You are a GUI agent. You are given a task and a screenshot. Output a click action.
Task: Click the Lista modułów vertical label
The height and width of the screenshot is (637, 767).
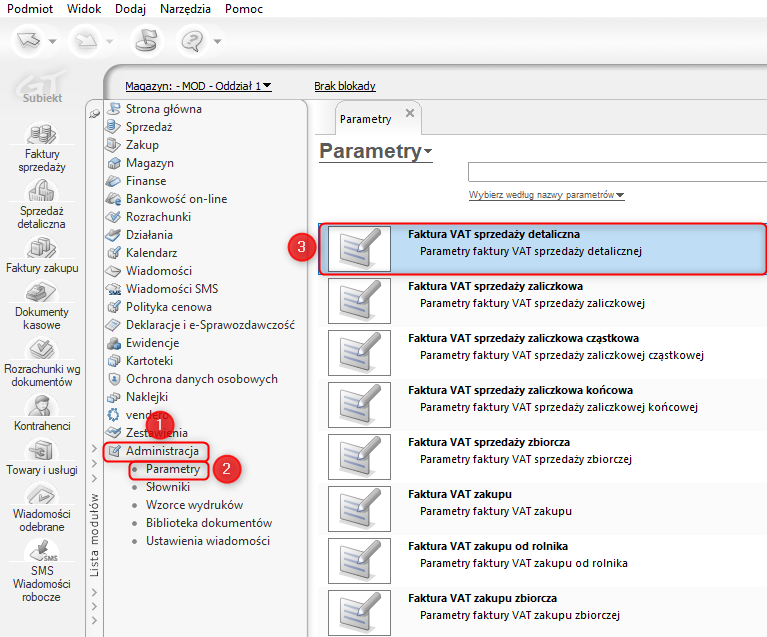click(x=94, y=535)
